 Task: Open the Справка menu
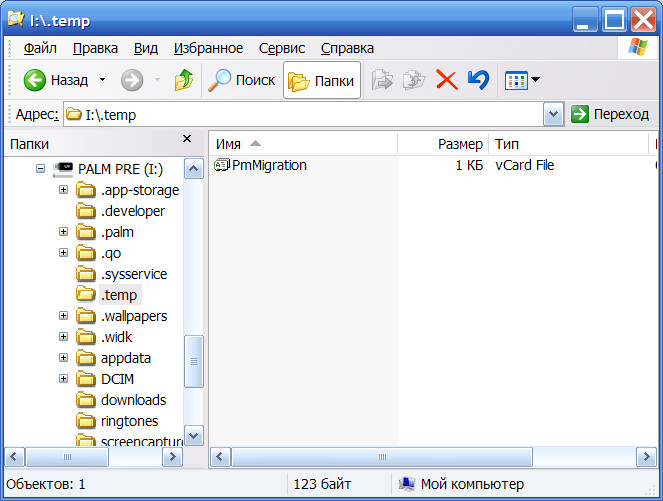click(x=347, y=48)
